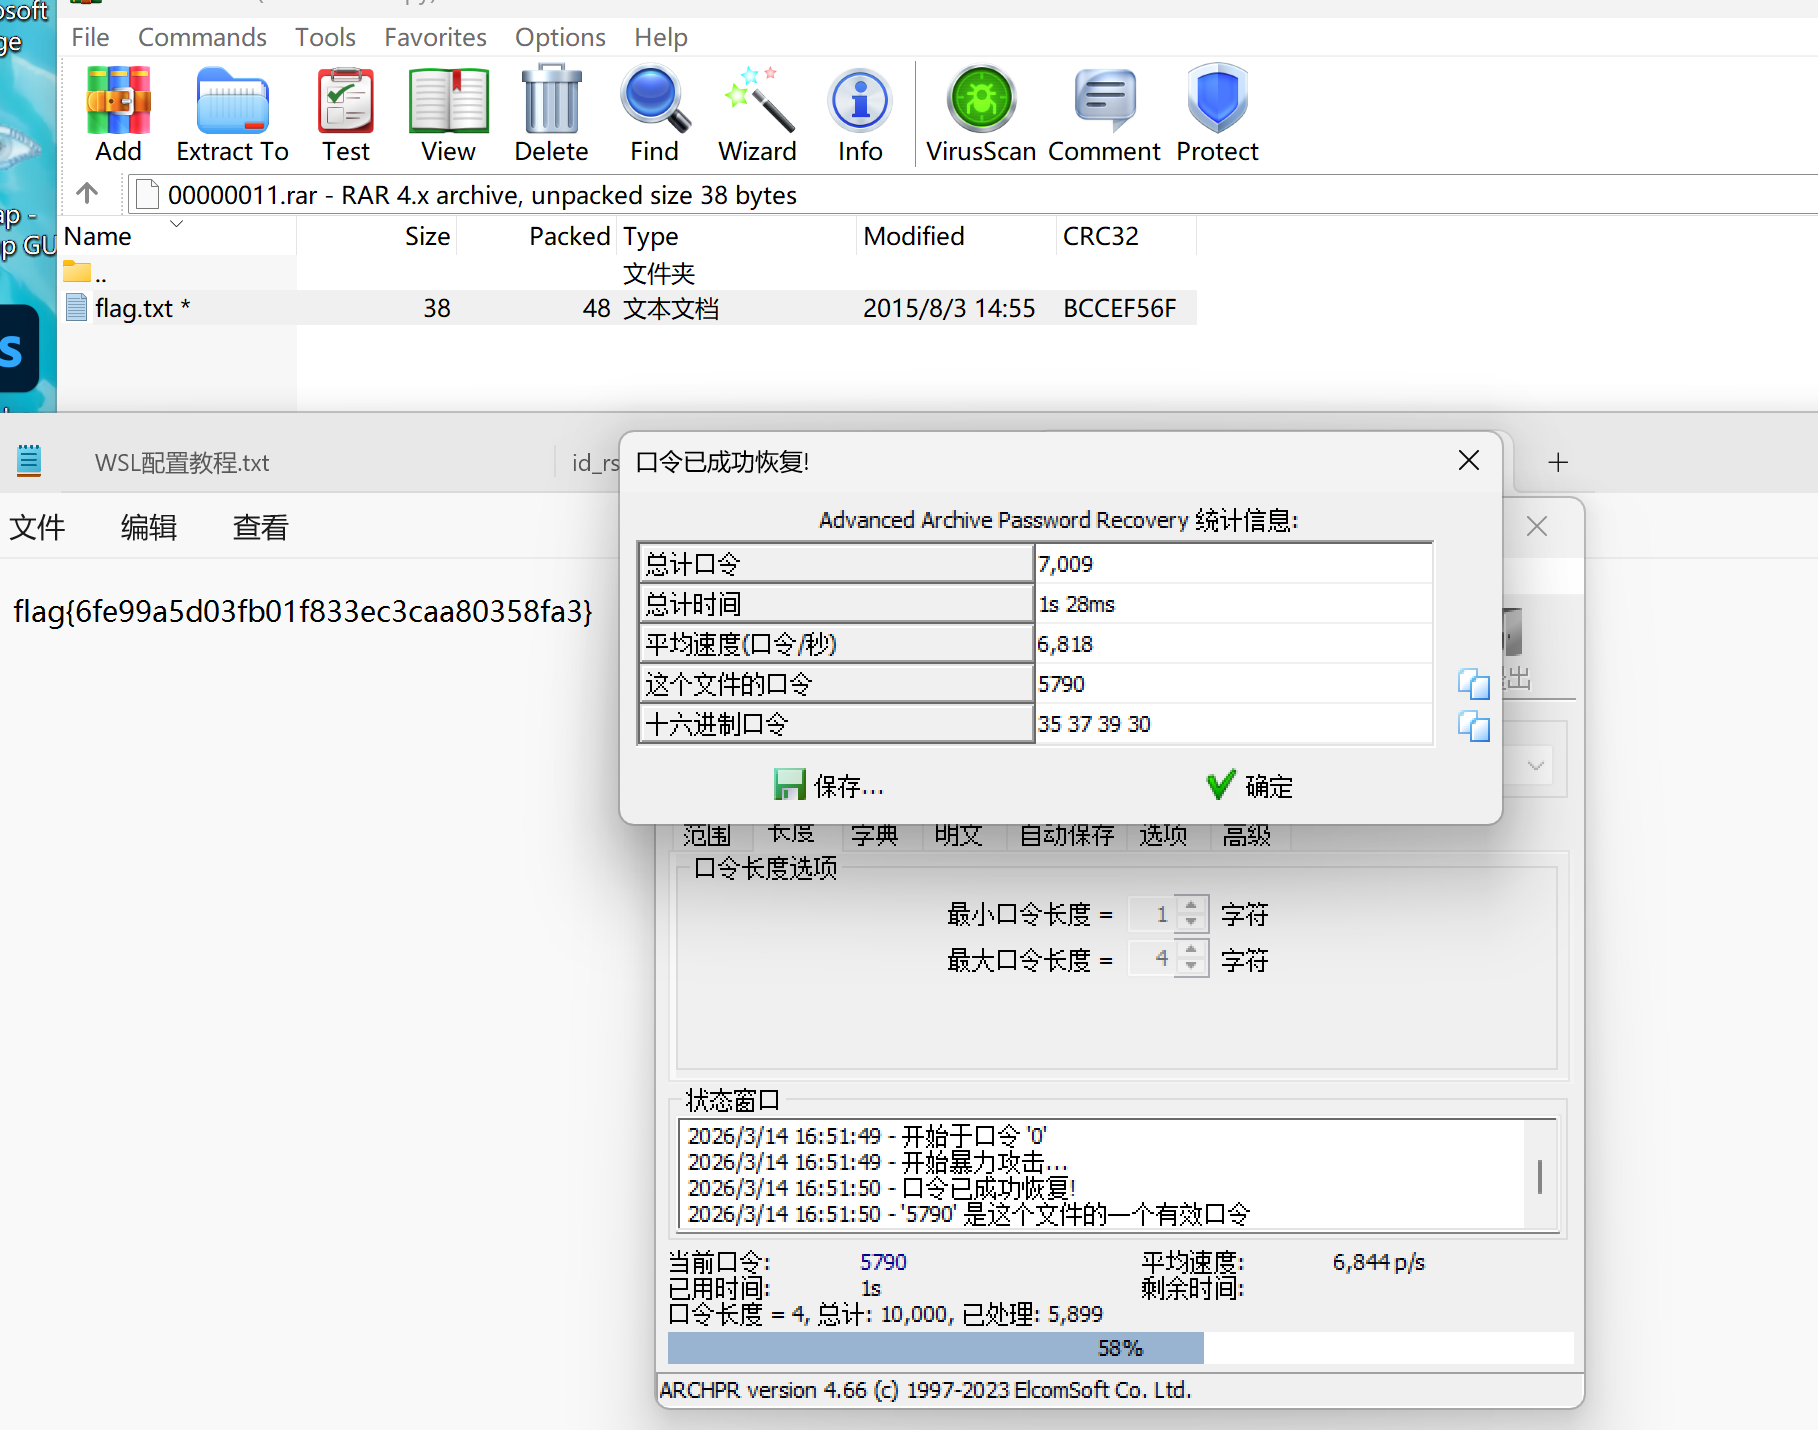Open the Commands menu
Screen dimensions: 1818x1430
202,37
